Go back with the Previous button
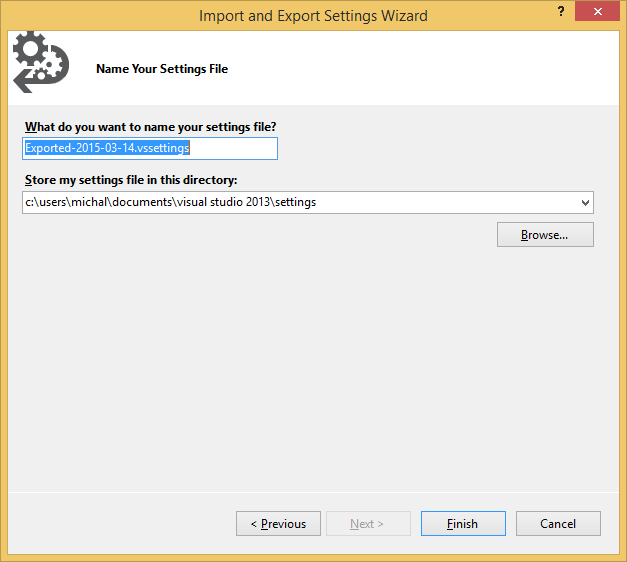This screenshot has height=562, width=627. [x=278, y=524]
